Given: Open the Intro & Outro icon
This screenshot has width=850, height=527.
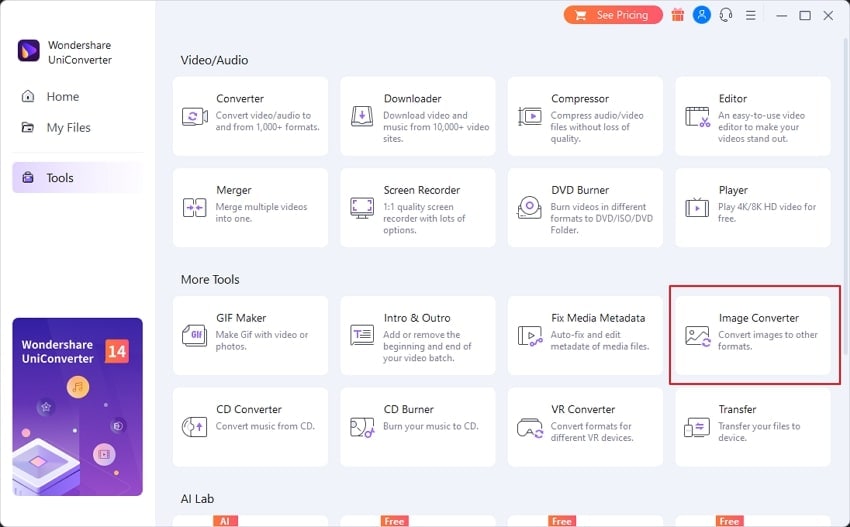Looking at the screenshot, I should pos(362,335).
